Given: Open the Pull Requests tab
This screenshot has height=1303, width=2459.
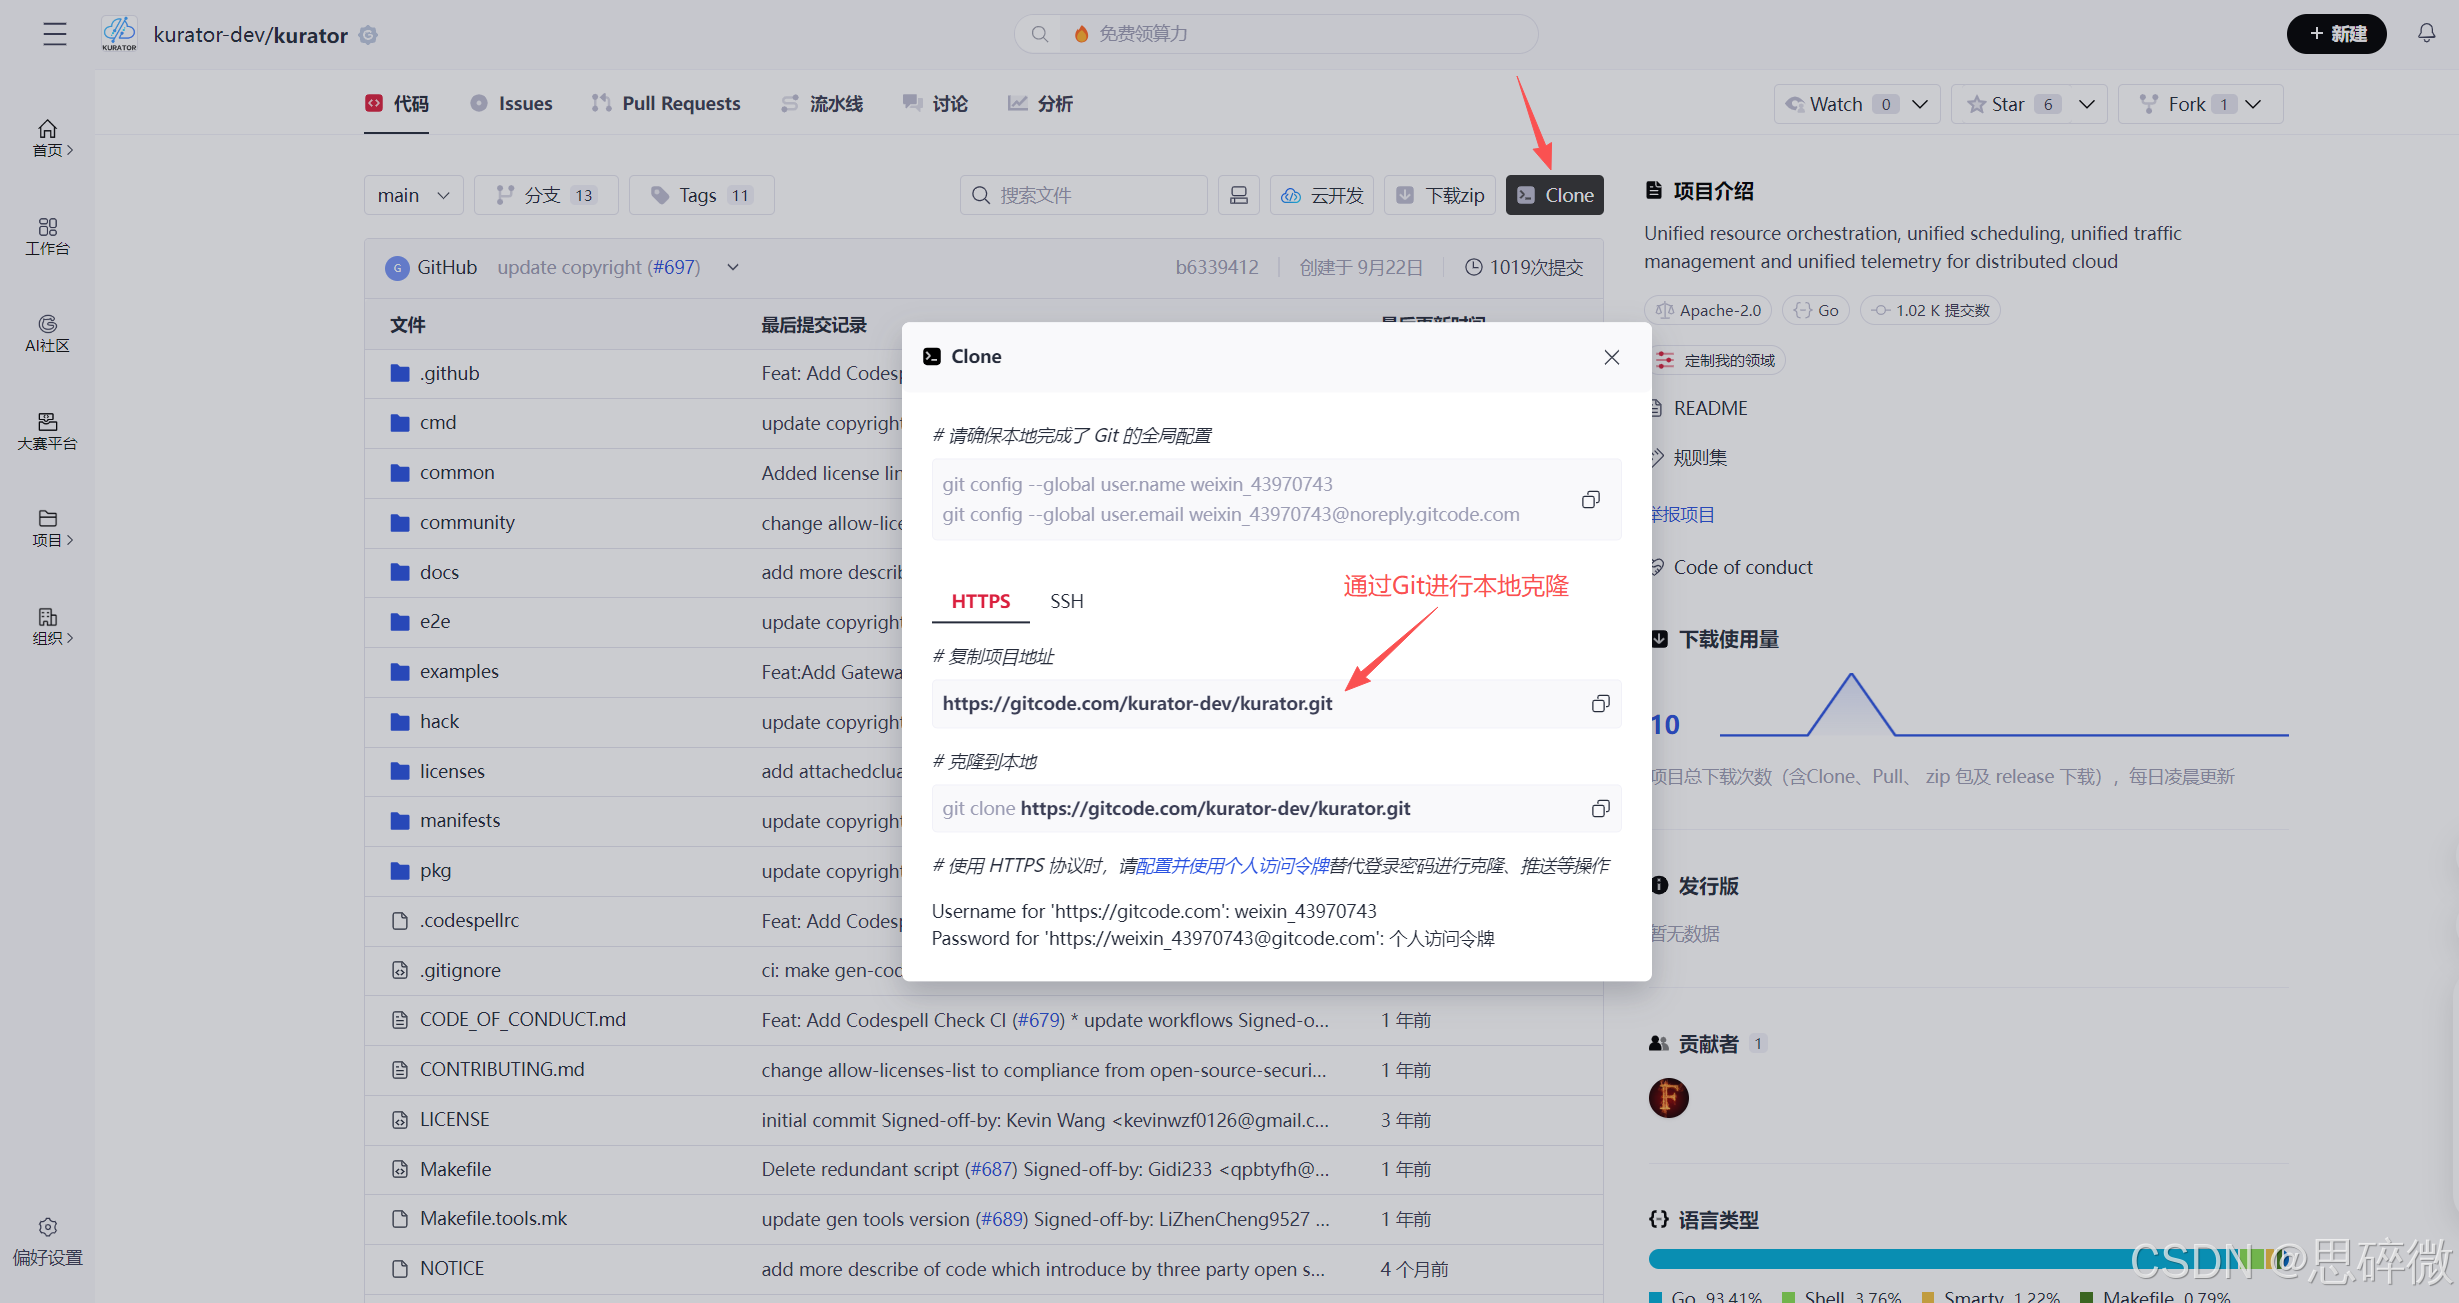Looking at the screenshot, I should click(x=666, y=103).
